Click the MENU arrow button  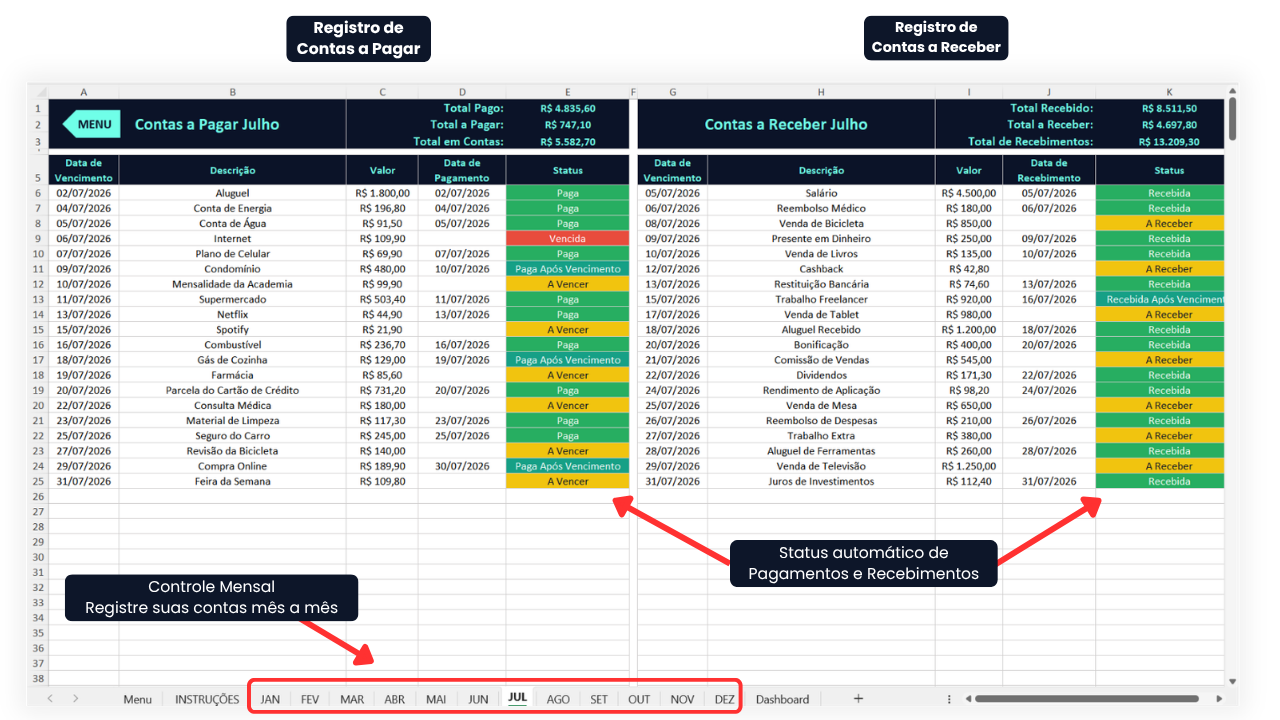coord(92,124)
